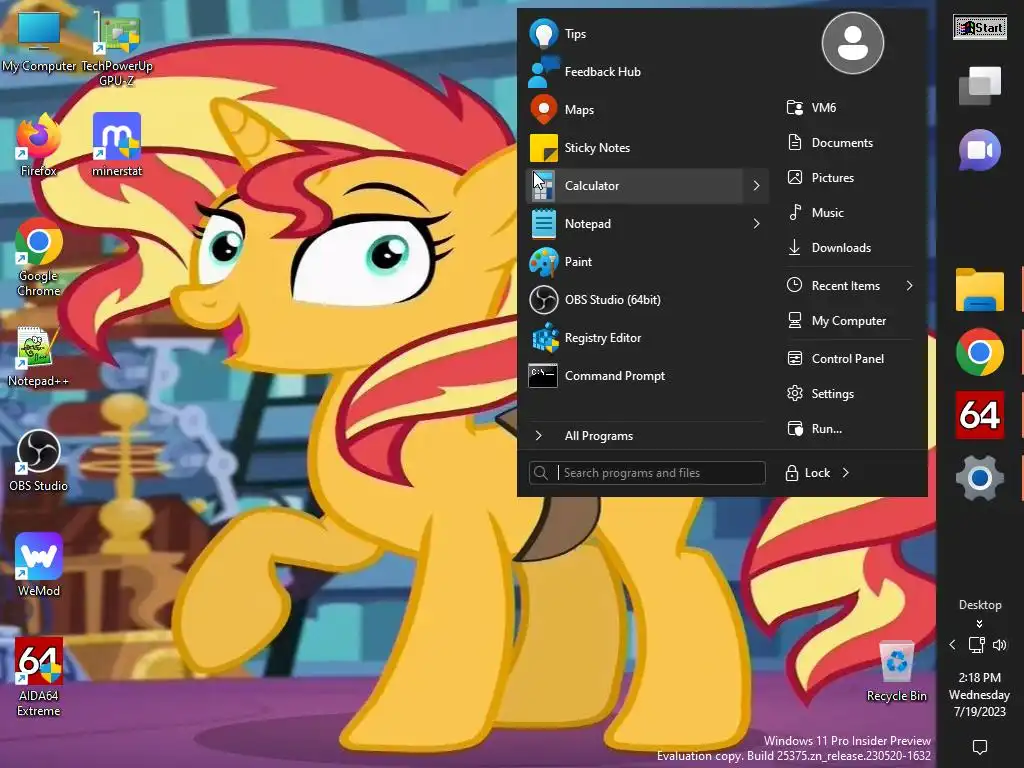Click the user account avatar

pos(852,43)
